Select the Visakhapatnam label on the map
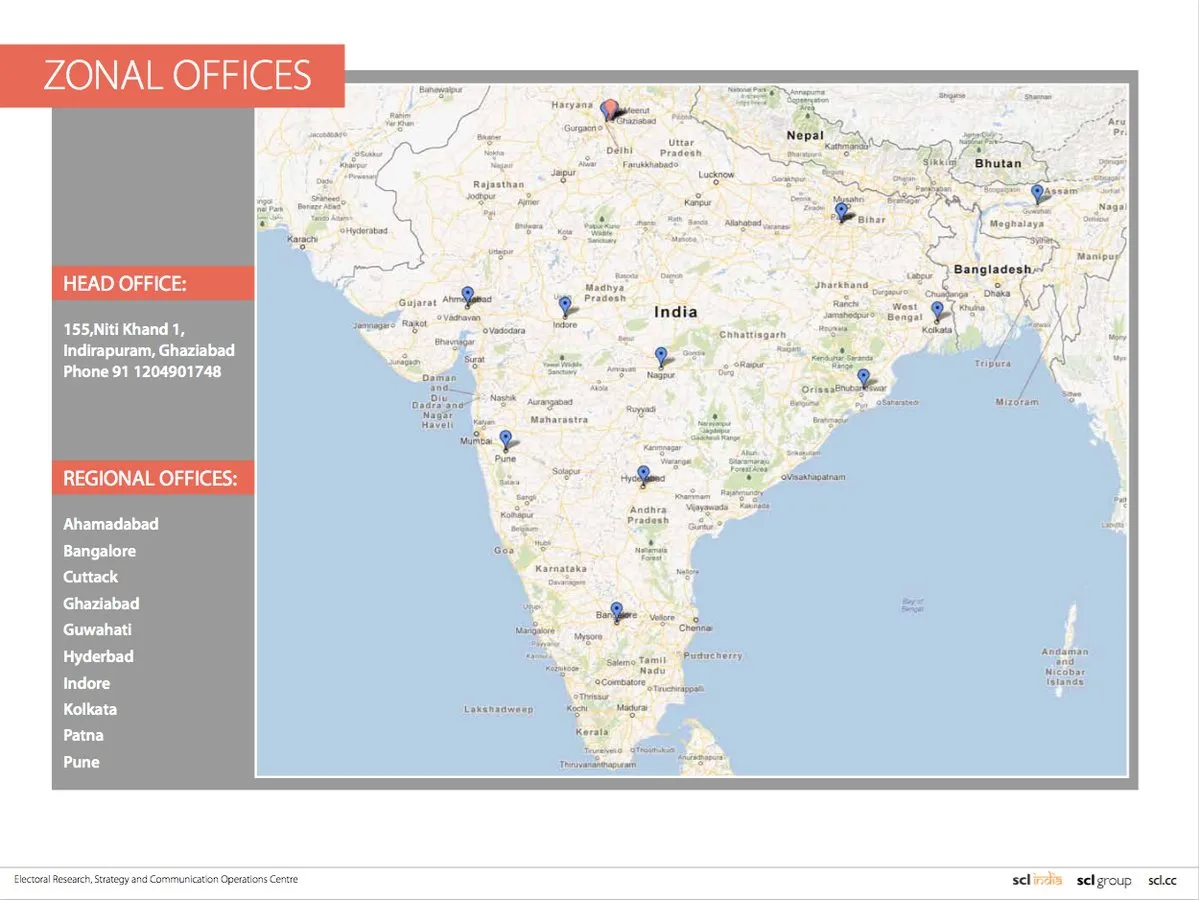 point(816,477)
